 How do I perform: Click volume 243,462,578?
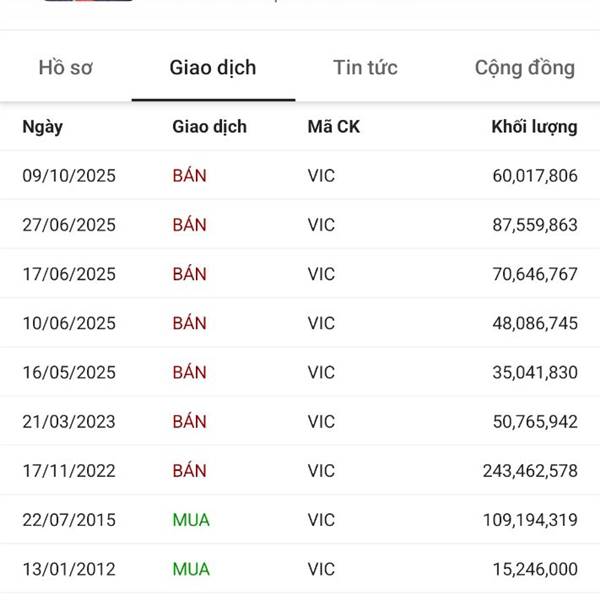tap(530, 471)
